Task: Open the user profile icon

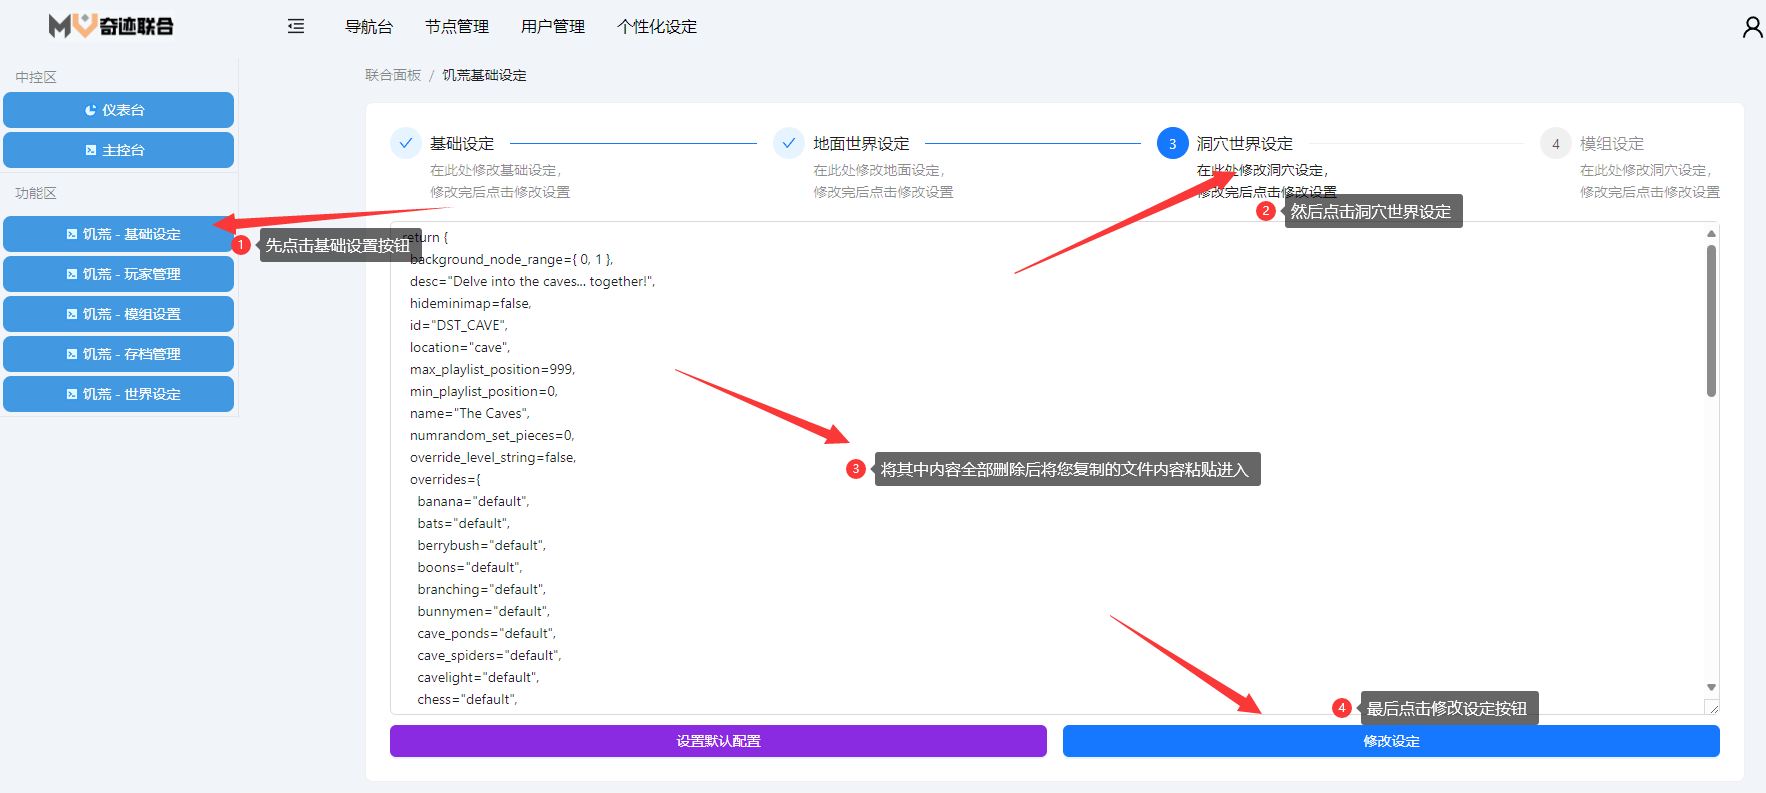Action: [1752, 27]
